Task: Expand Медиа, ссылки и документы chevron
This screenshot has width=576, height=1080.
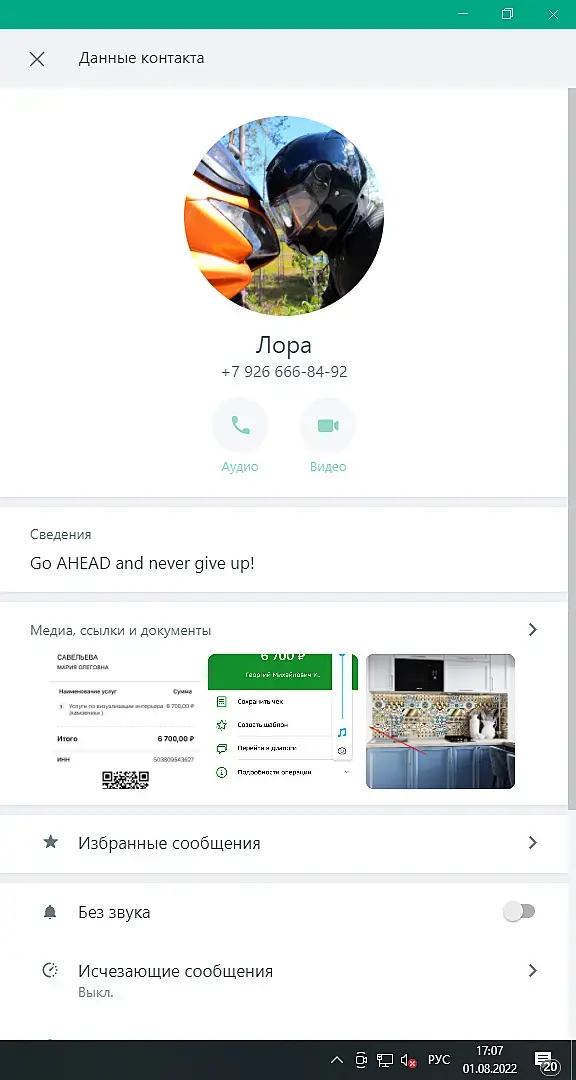Action: (533, 630)
